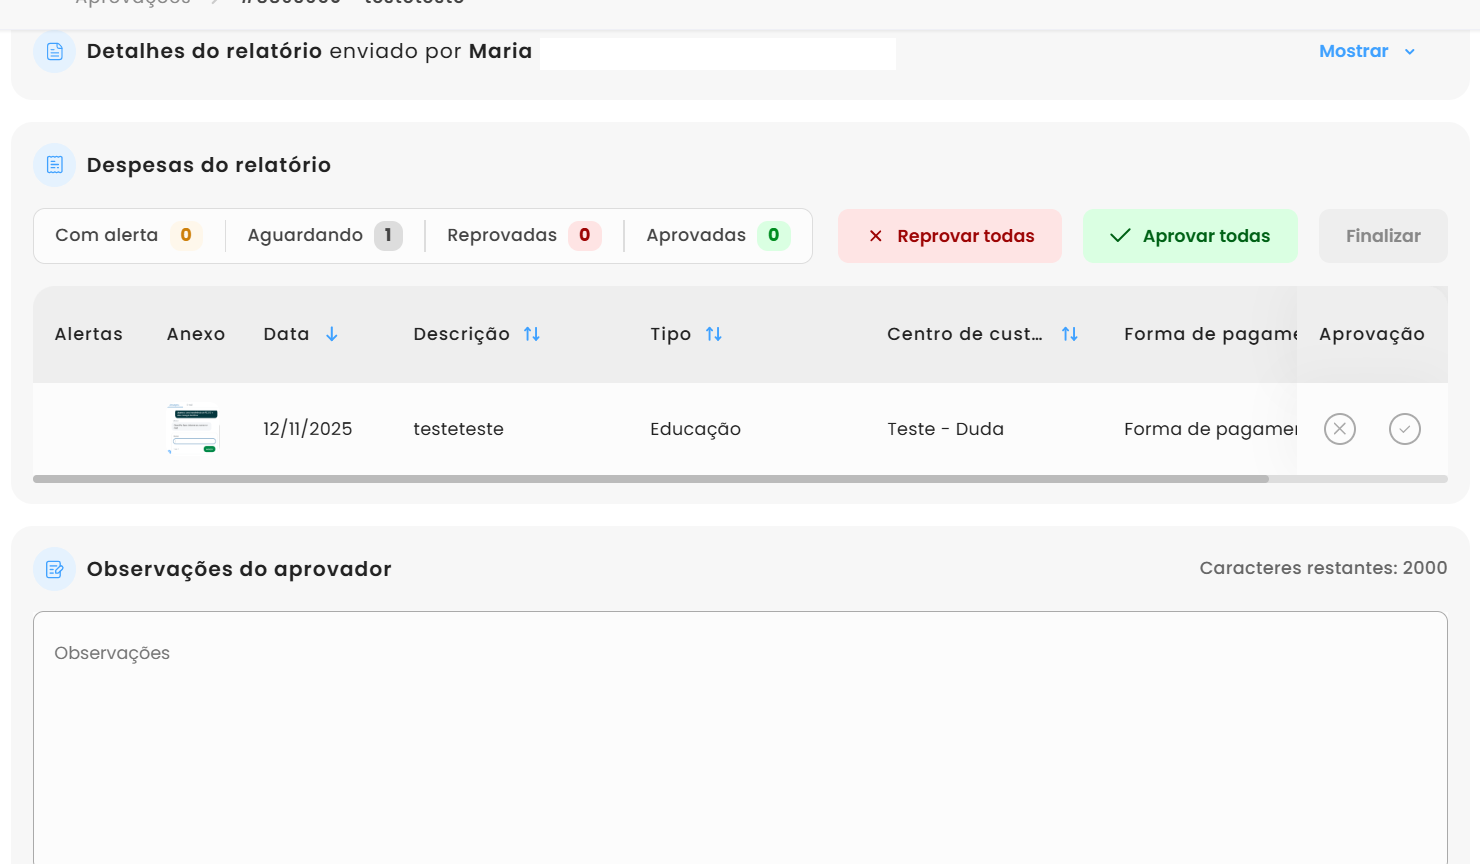Click the Despesas do relatório section icon
The width and height of the screenshot is (1480, 864).
click(55, 165)
